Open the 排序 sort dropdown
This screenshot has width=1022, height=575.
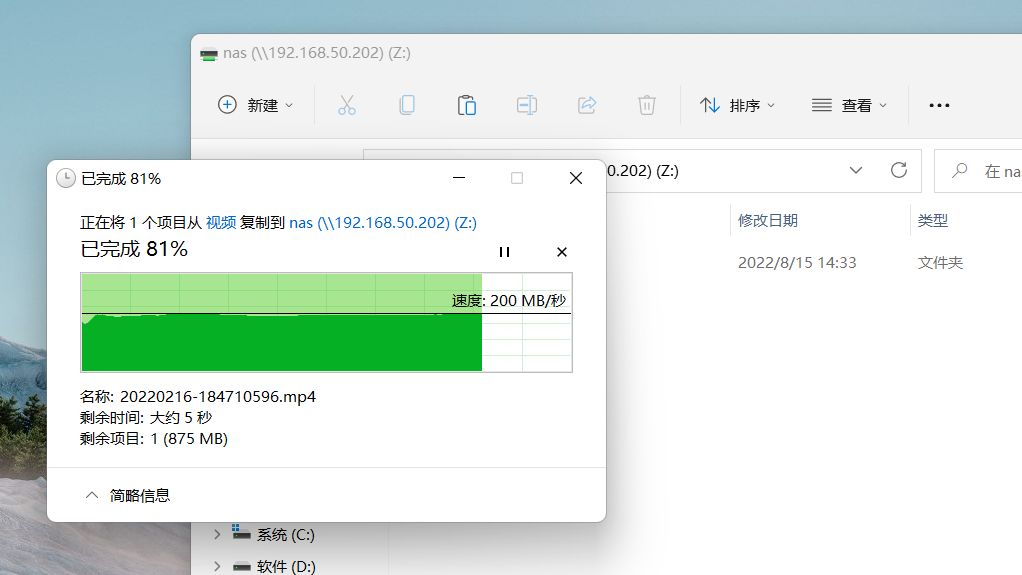click(737, 105)
